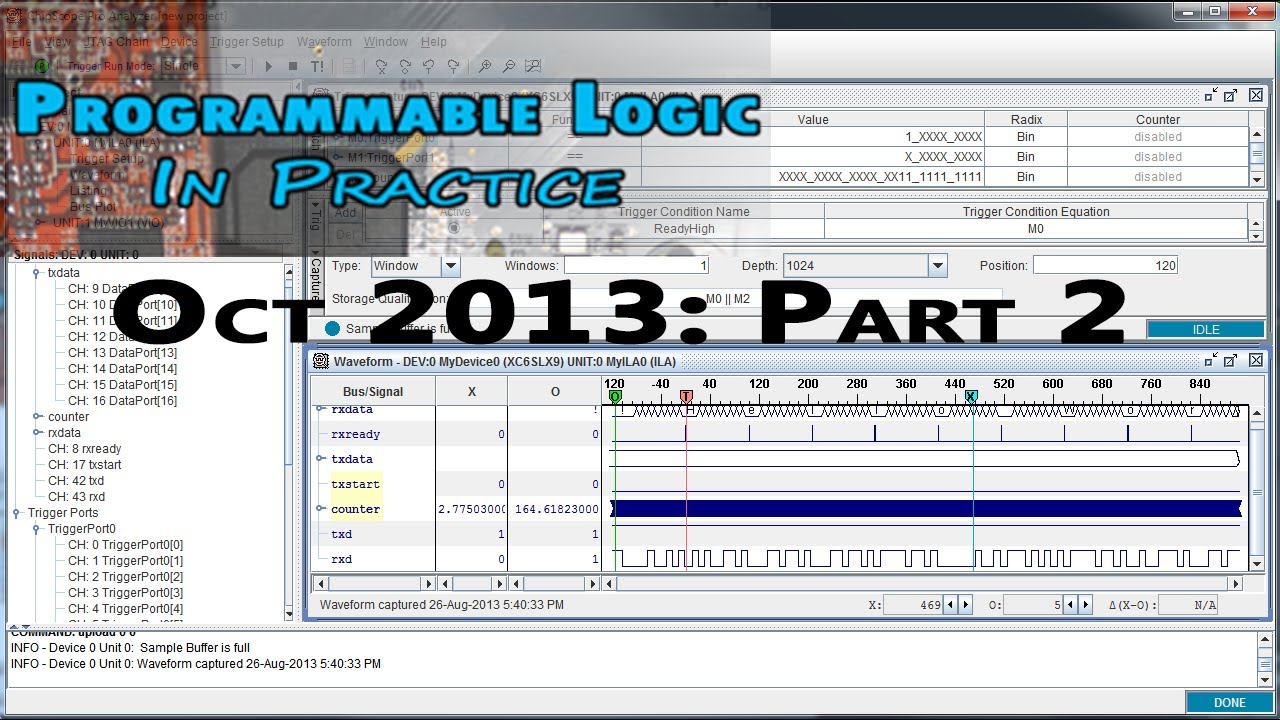Click the DONE status button

(1229, 703)
